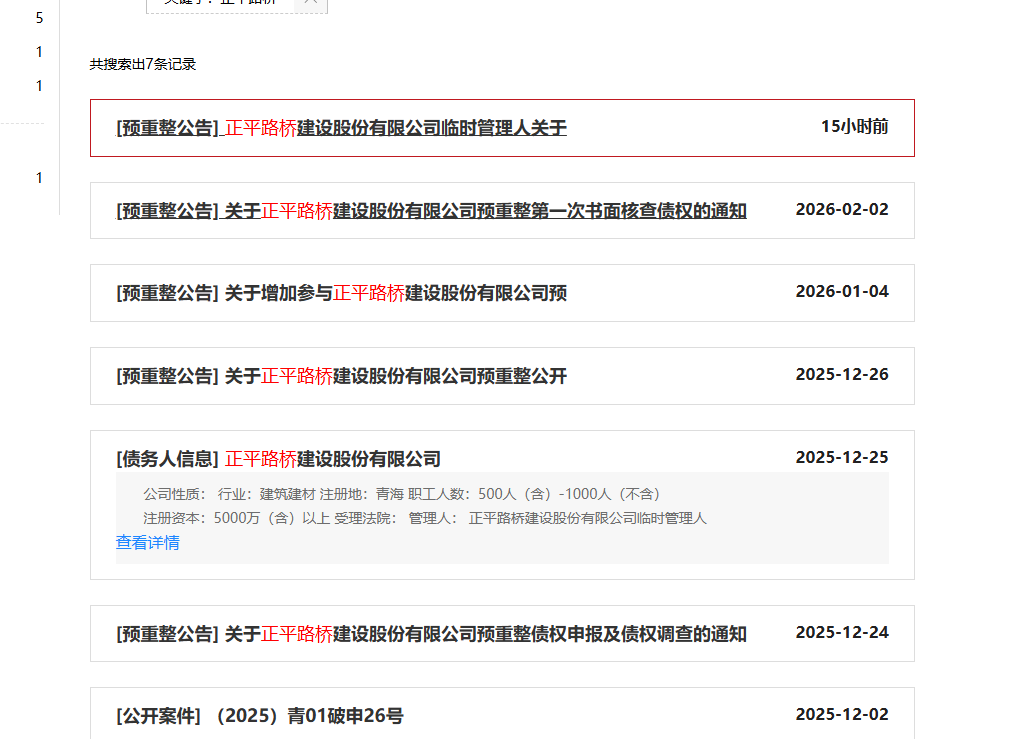Click the date 2025-12-25
The width and height of the screenshot is (1032, 739).
tap(842, 457)
